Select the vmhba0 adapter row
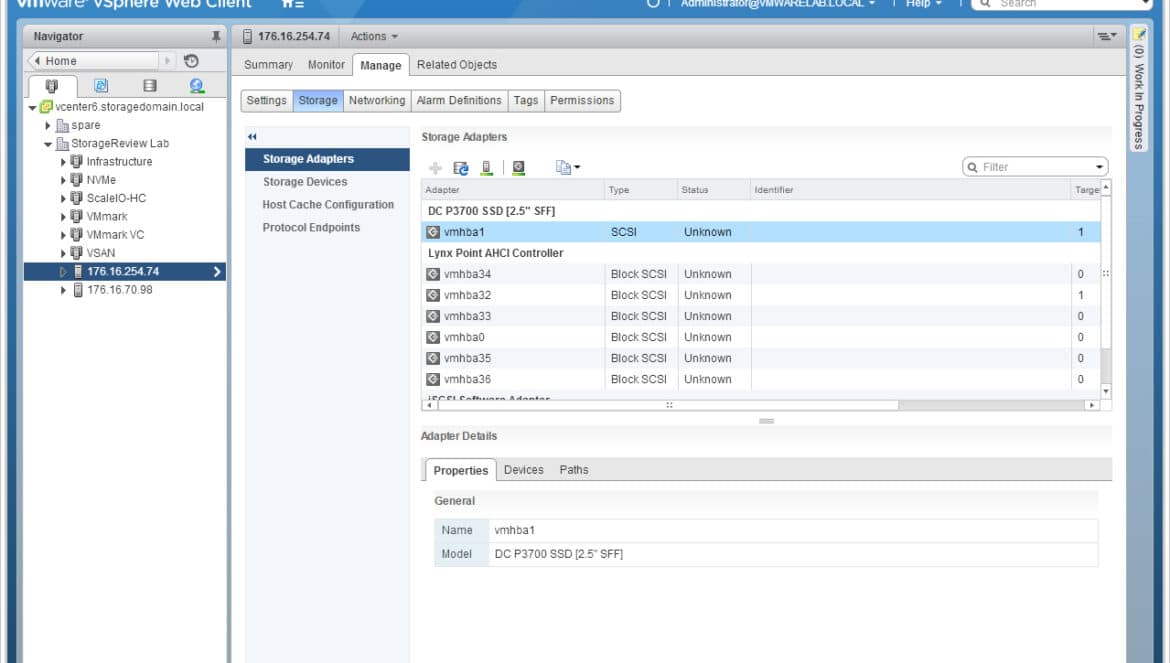 [x=760, y=337]
